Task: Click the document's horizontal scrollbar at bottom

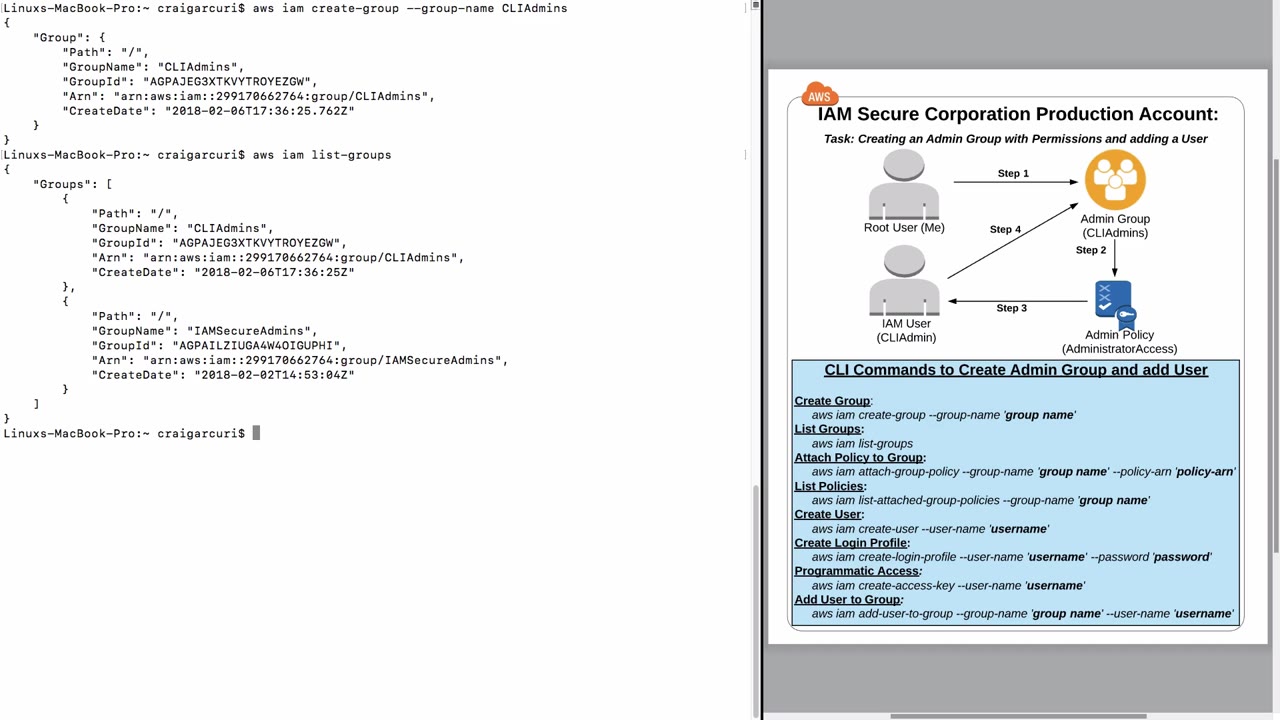Action: [x=1018, y=716]
